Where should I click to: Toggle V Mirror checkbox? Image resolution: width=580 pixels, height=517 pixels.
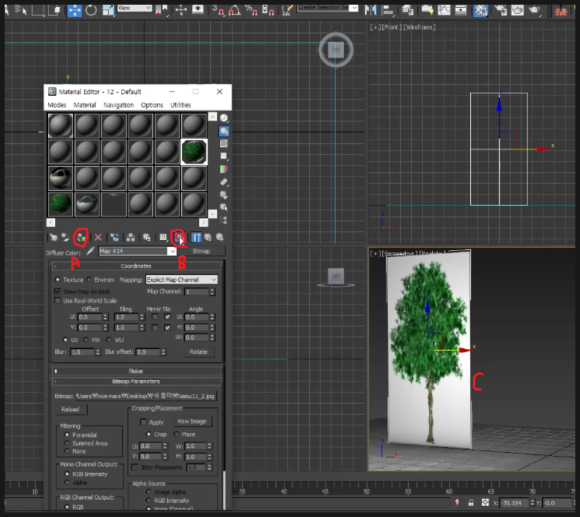(155, 328)
